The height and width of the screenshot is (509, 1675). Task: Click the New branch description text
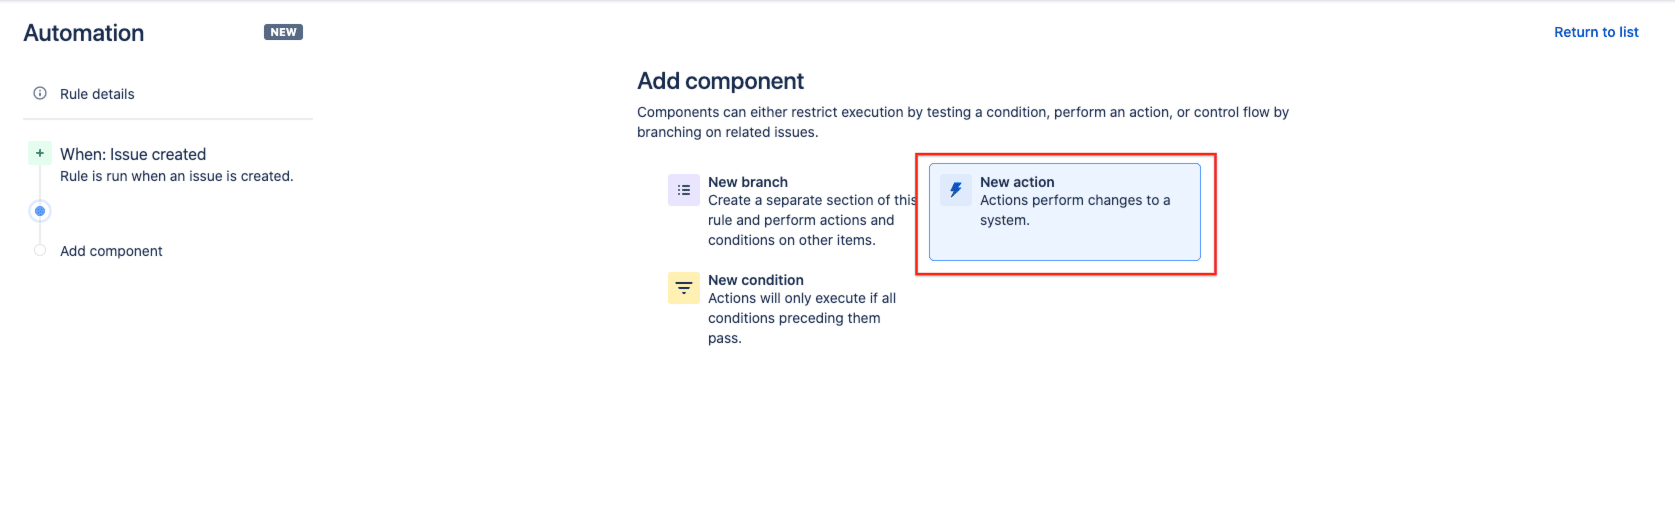pos(812,220)
